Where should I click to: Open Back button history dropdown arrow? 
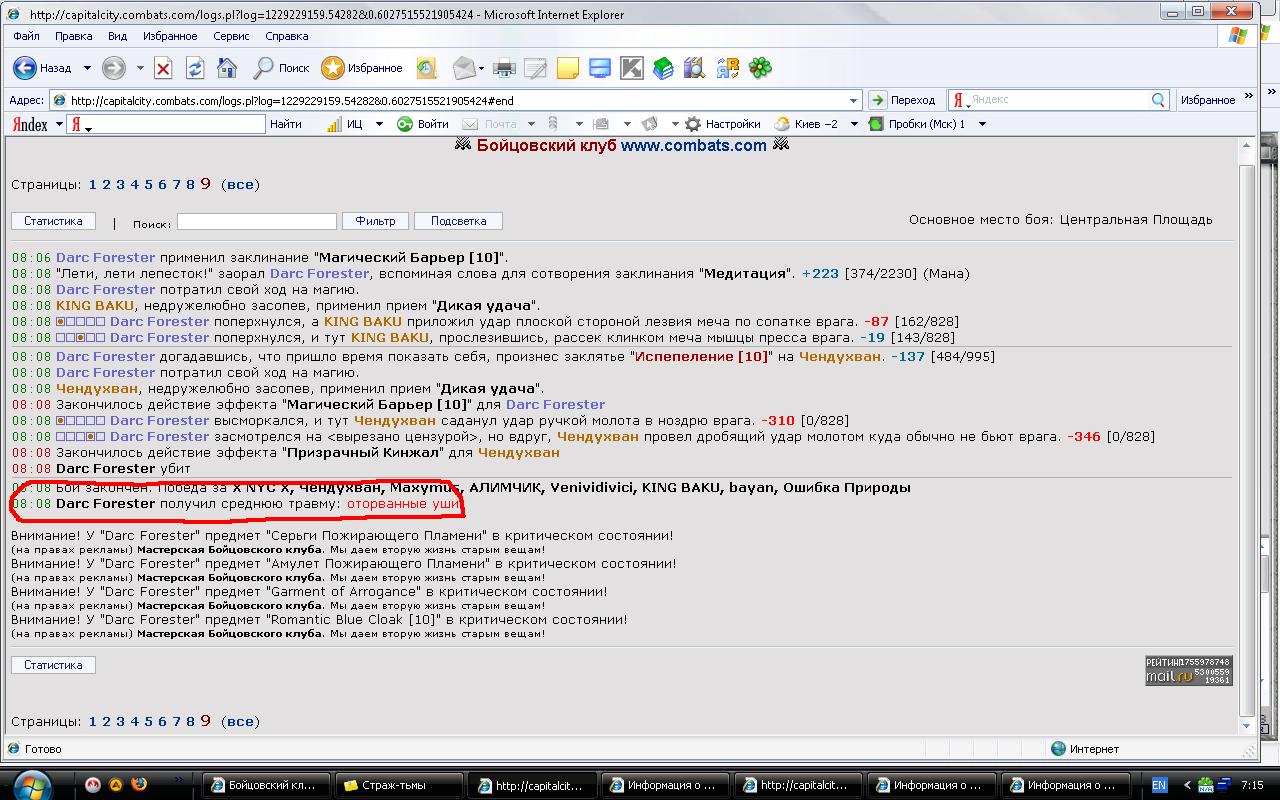click(87, 68)
